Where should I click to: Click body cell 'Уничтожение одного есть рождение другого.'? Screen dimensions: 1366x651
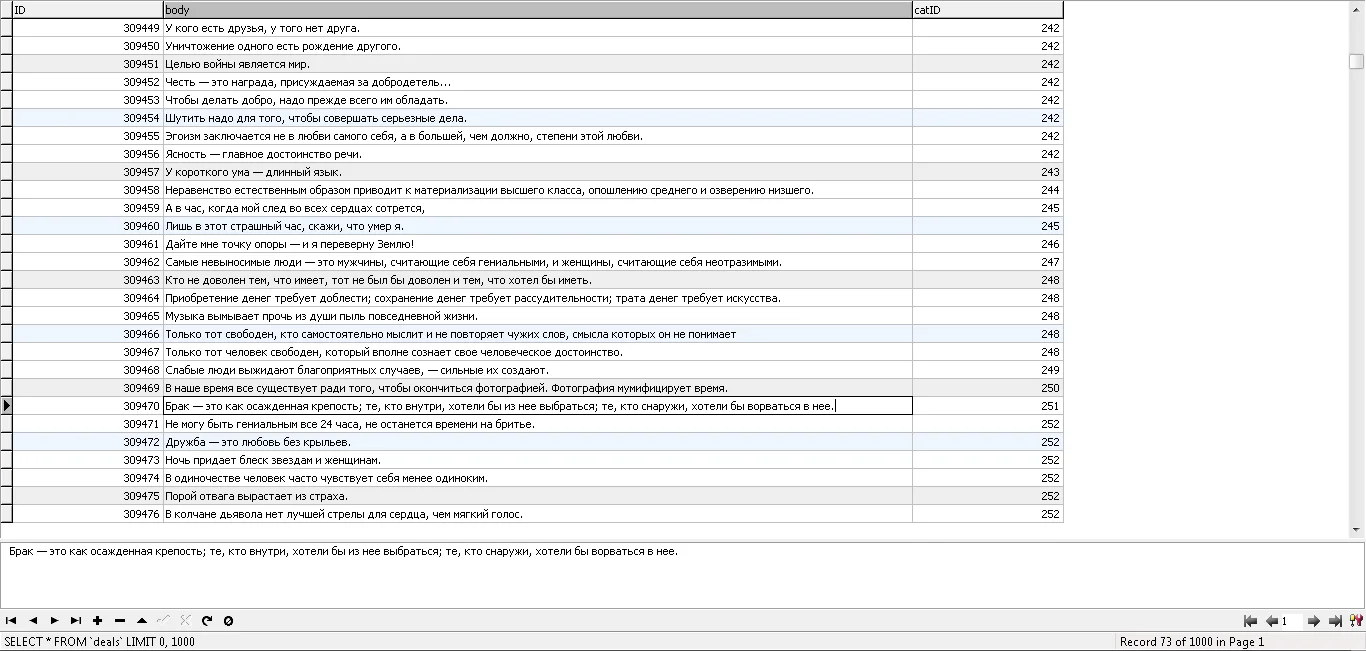[x=538, y=46]
